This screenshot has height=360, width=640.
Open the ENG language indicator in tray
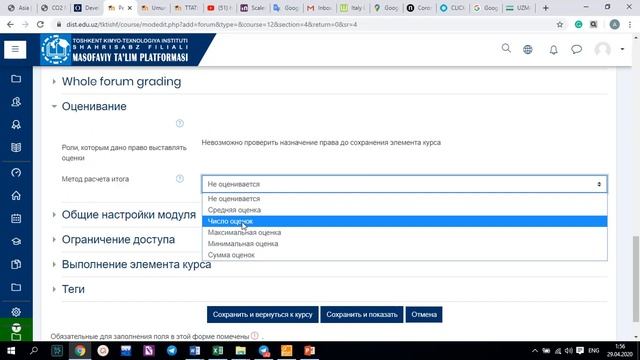[x=593, y=351]
